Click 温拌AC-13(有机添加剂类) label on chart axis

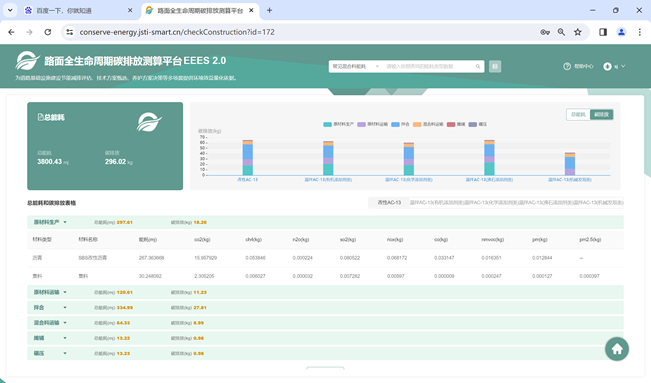tap(328, 179)
